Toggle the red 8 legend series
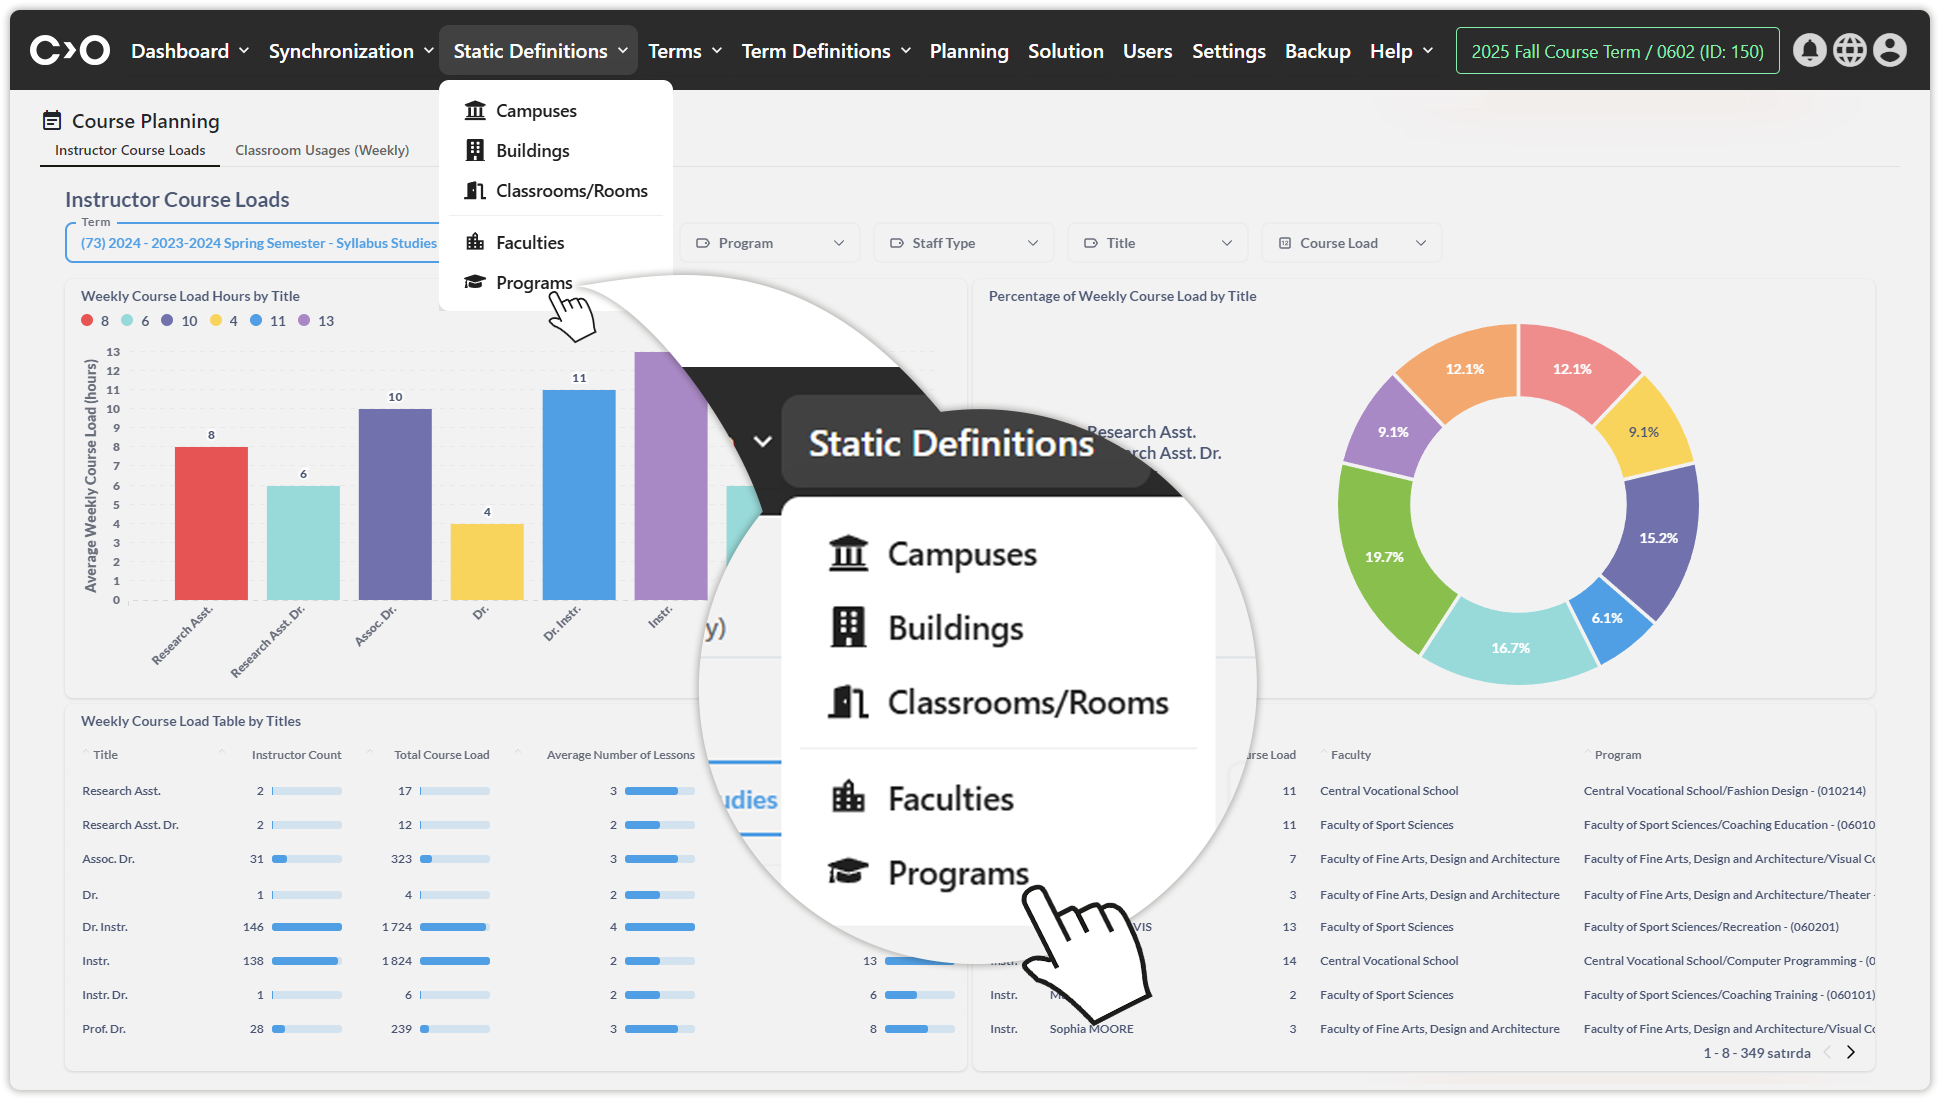 pyautogui.click(x=88, y=321)
